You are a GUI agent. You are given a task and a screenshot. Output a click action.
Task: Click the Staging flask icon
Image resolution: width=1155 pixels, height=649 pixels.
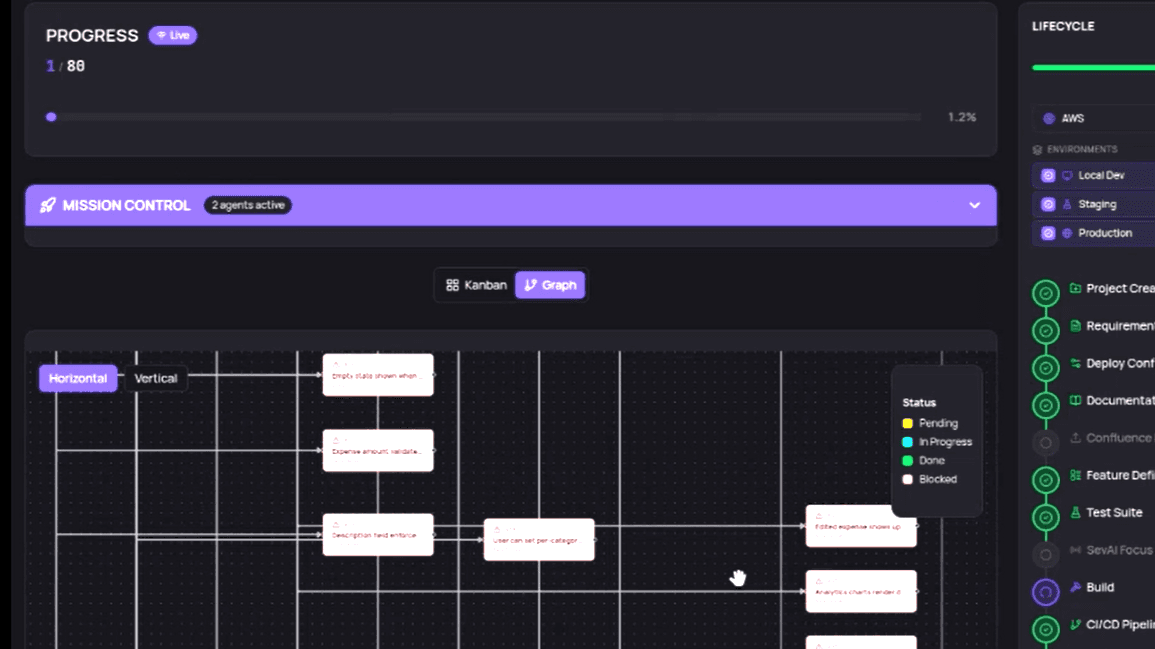coord(1067,205)
